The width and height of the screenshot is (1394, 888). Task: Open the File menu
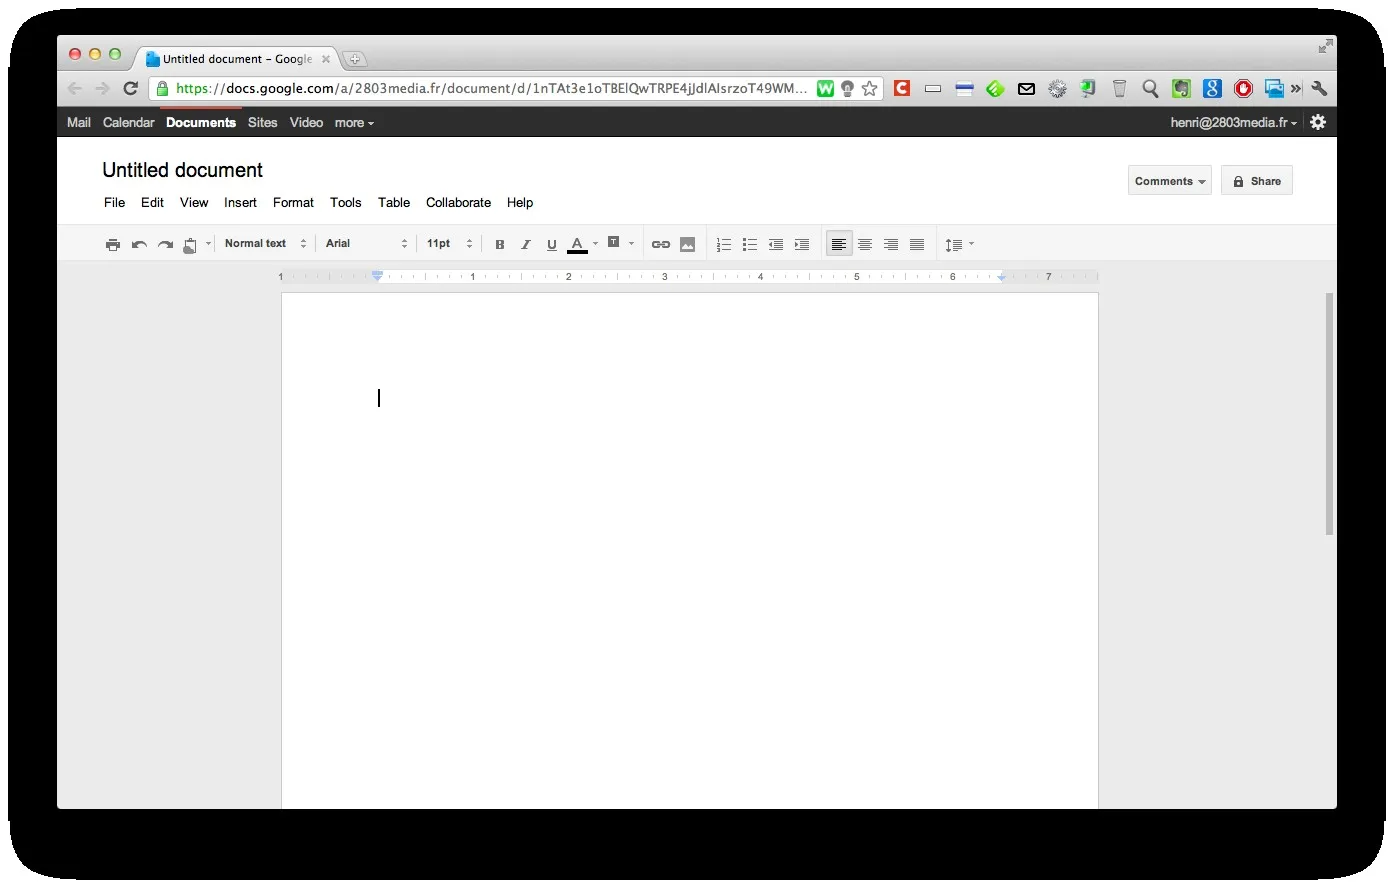115,202
